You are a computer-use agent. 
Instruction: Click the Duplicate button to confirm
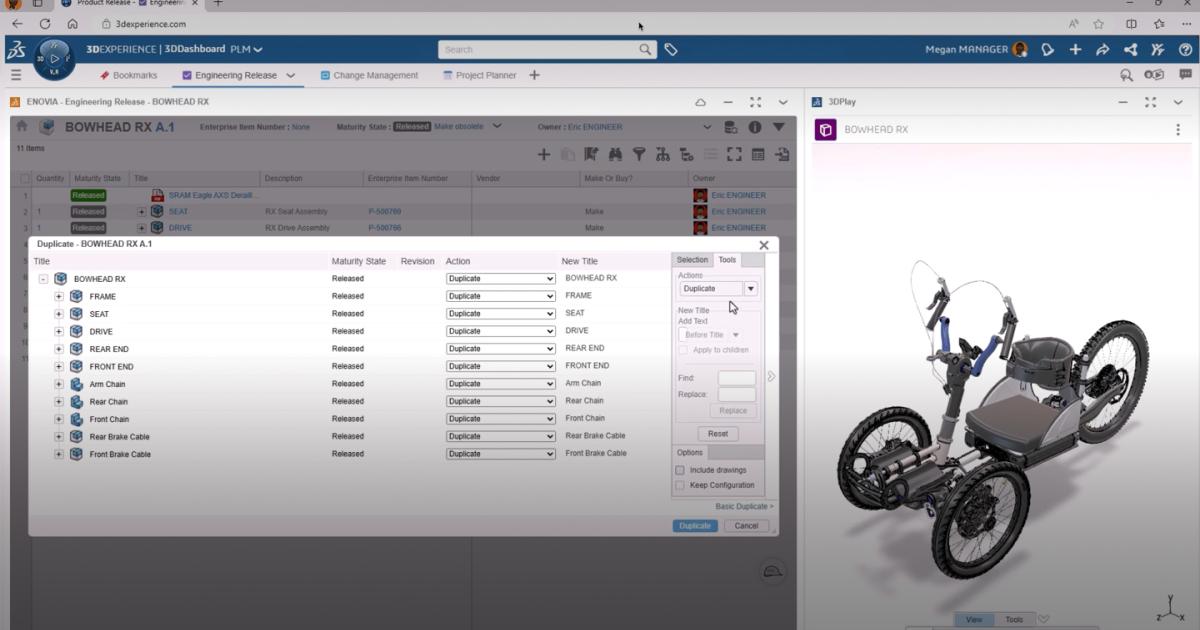point(694,525)
